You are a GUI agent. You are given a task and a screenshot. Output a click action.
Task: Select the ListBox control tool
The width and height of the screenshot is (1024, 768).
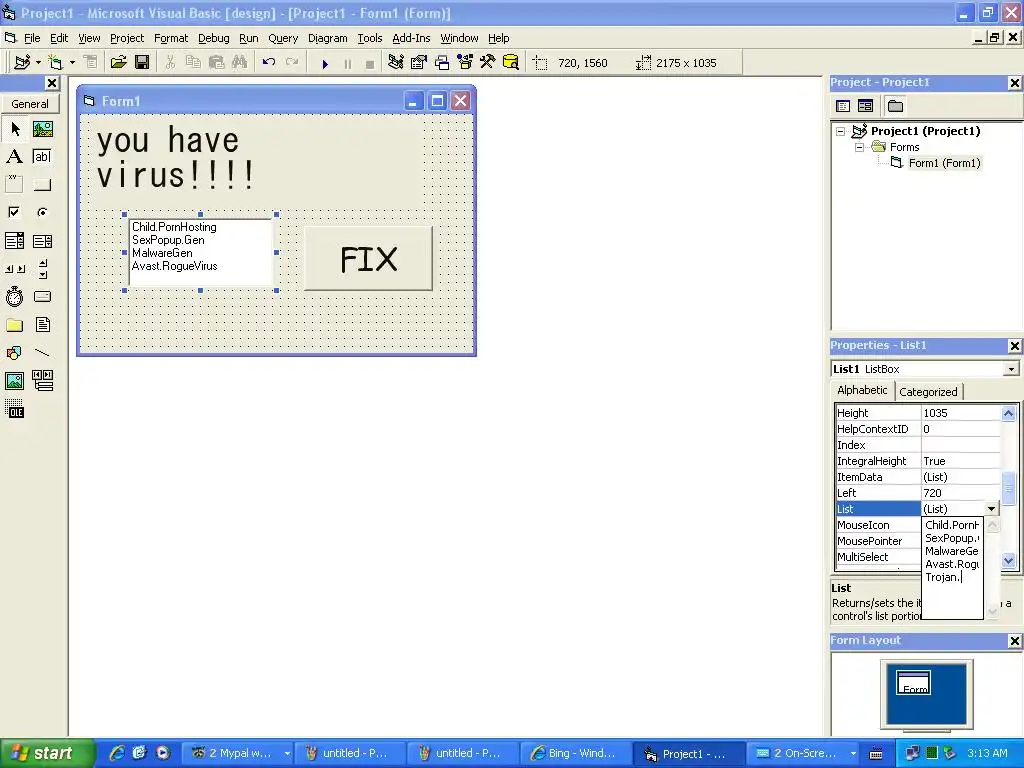pyautogui.click(x=42, y=241)
